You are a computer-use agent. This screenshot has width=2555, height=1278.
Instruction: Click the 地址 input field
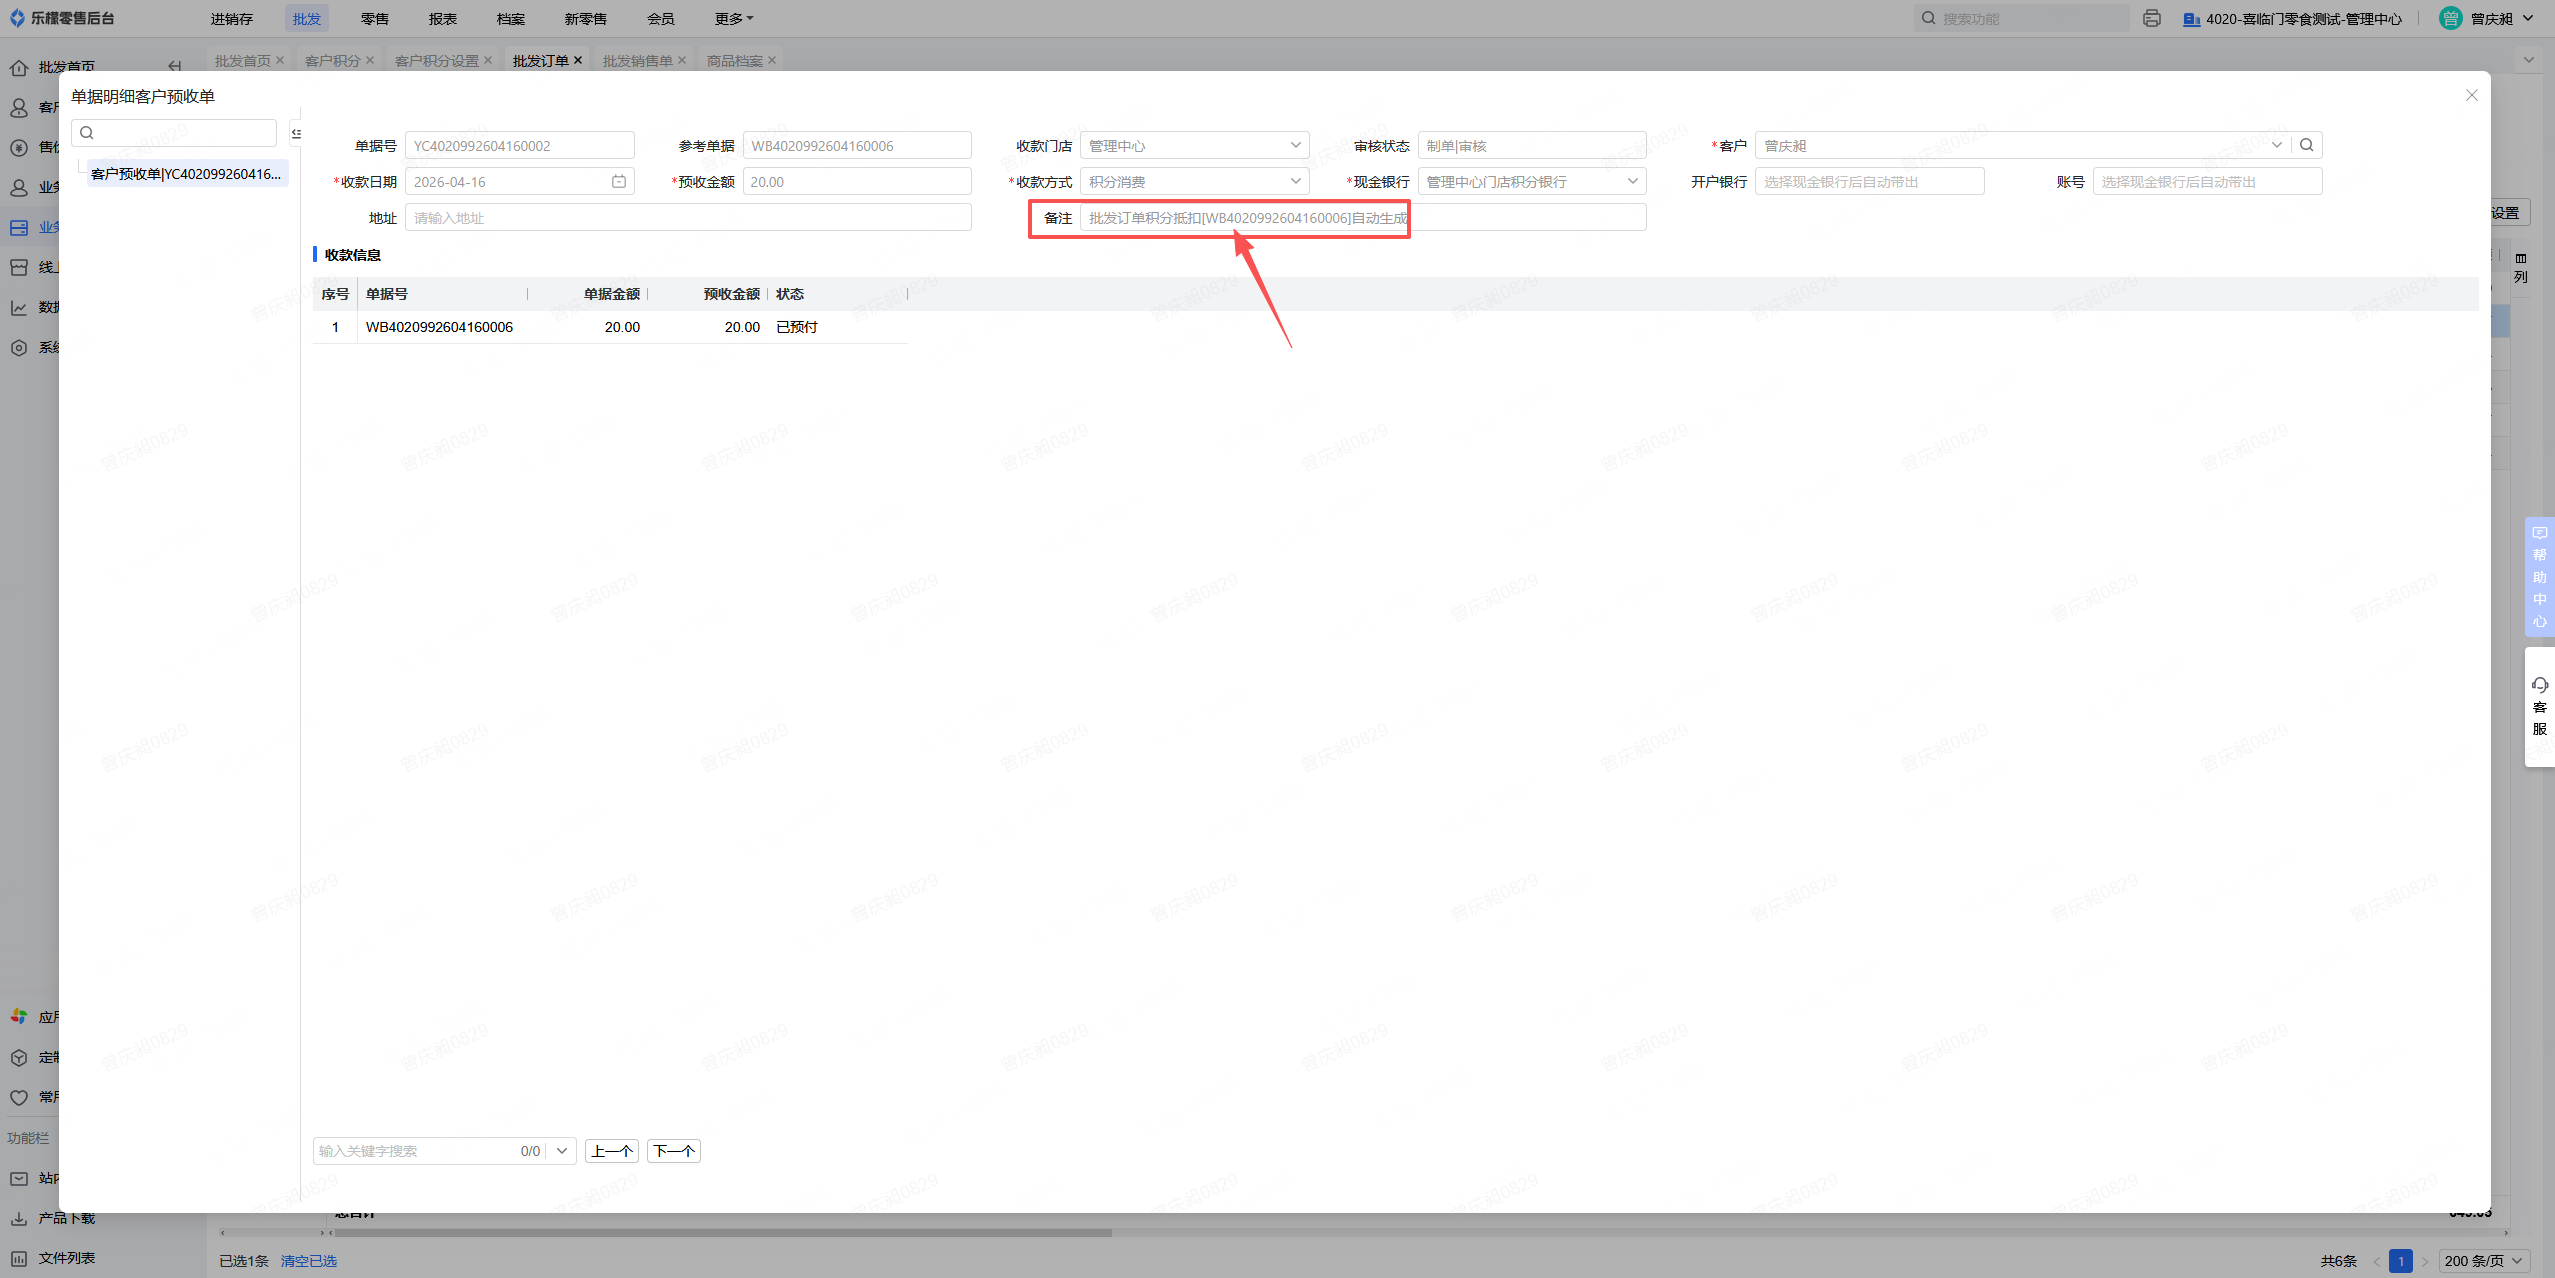[687, 217]
